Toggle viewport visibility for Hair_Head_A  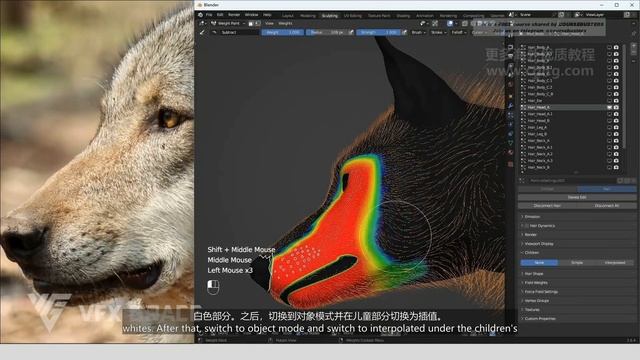609,107
